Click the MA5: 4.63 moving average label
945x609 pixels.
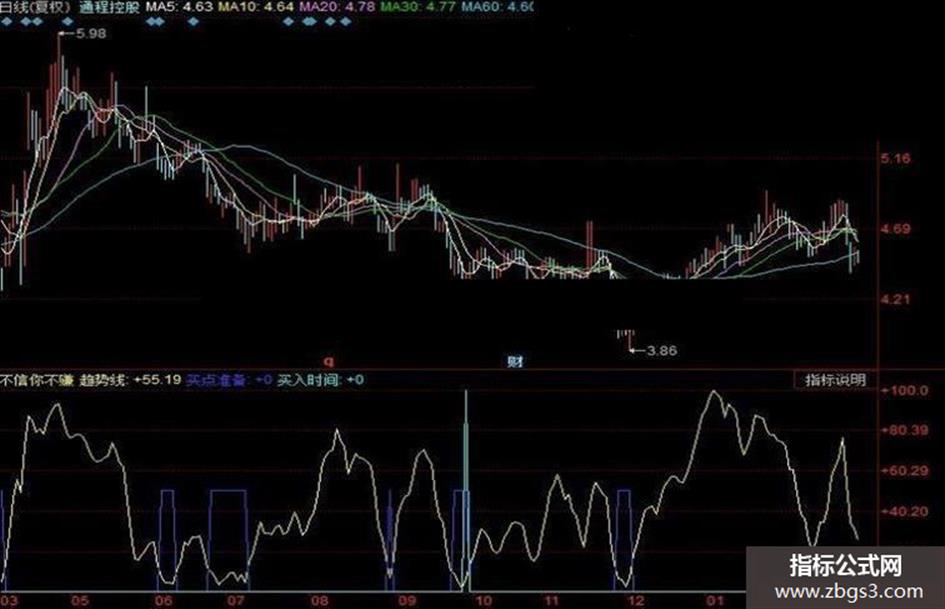tap(180, 7)
